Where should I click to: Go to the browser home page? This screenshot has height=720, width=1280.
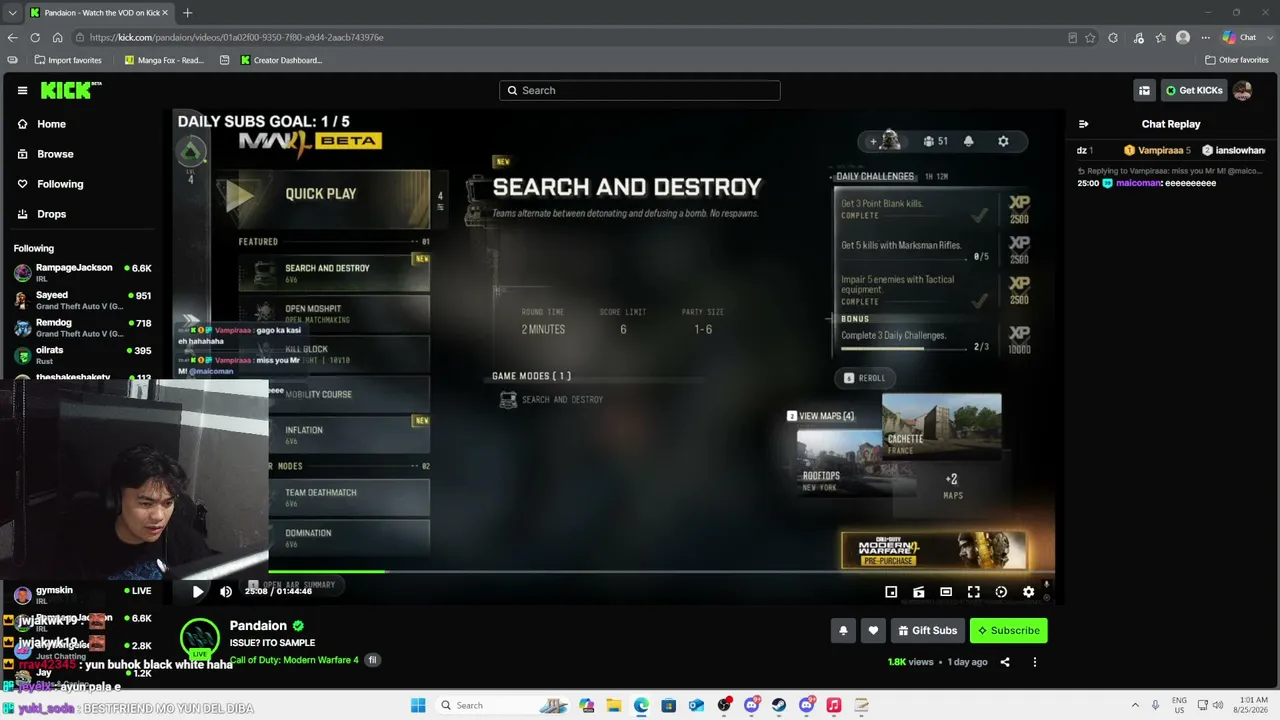(x=58, y=38)
